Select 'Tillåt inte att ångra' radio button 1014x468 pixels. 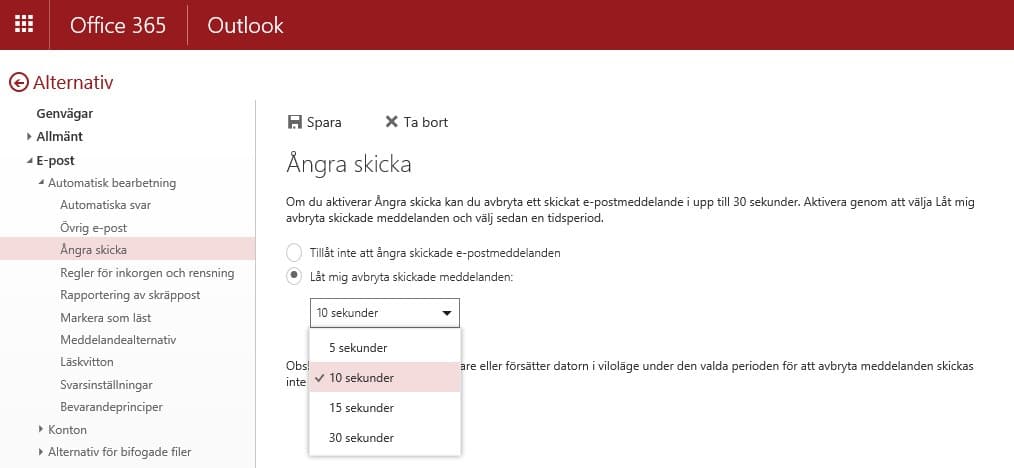pos(294,253)
